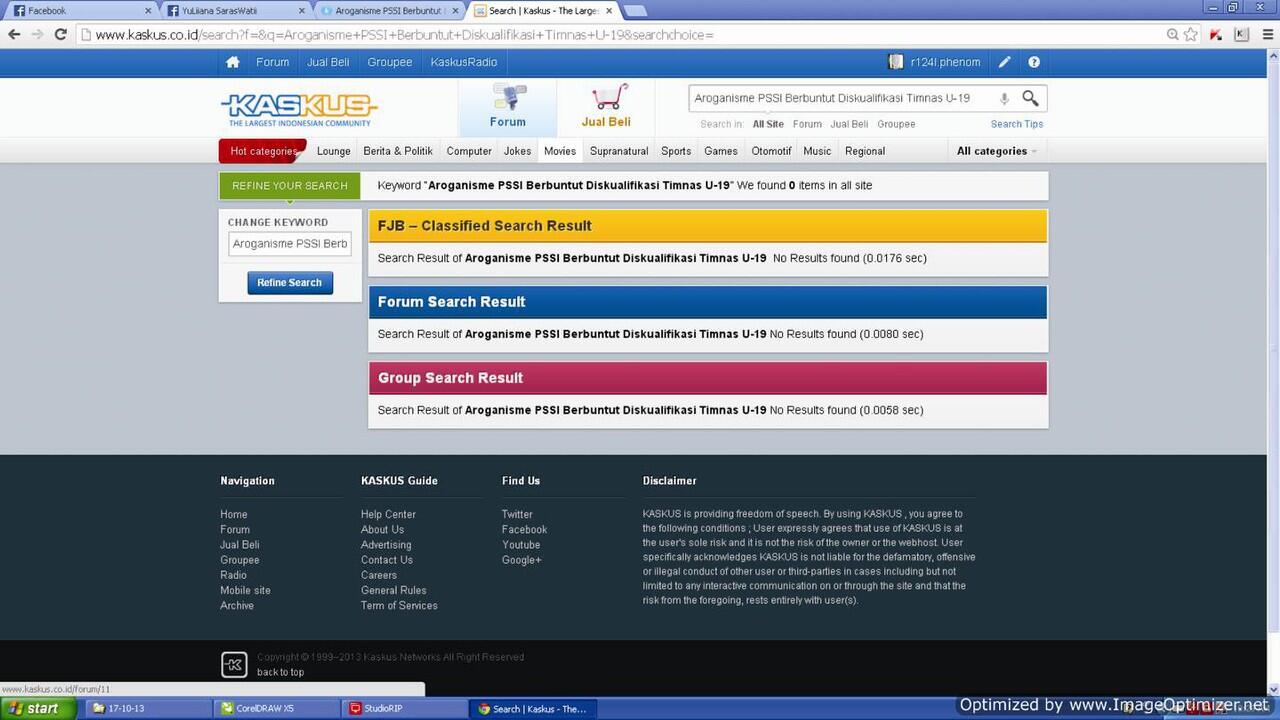Click the footer Kaskus K logo icon
Viewport: 1280px width, 720px height.
[x=233, y=664]
